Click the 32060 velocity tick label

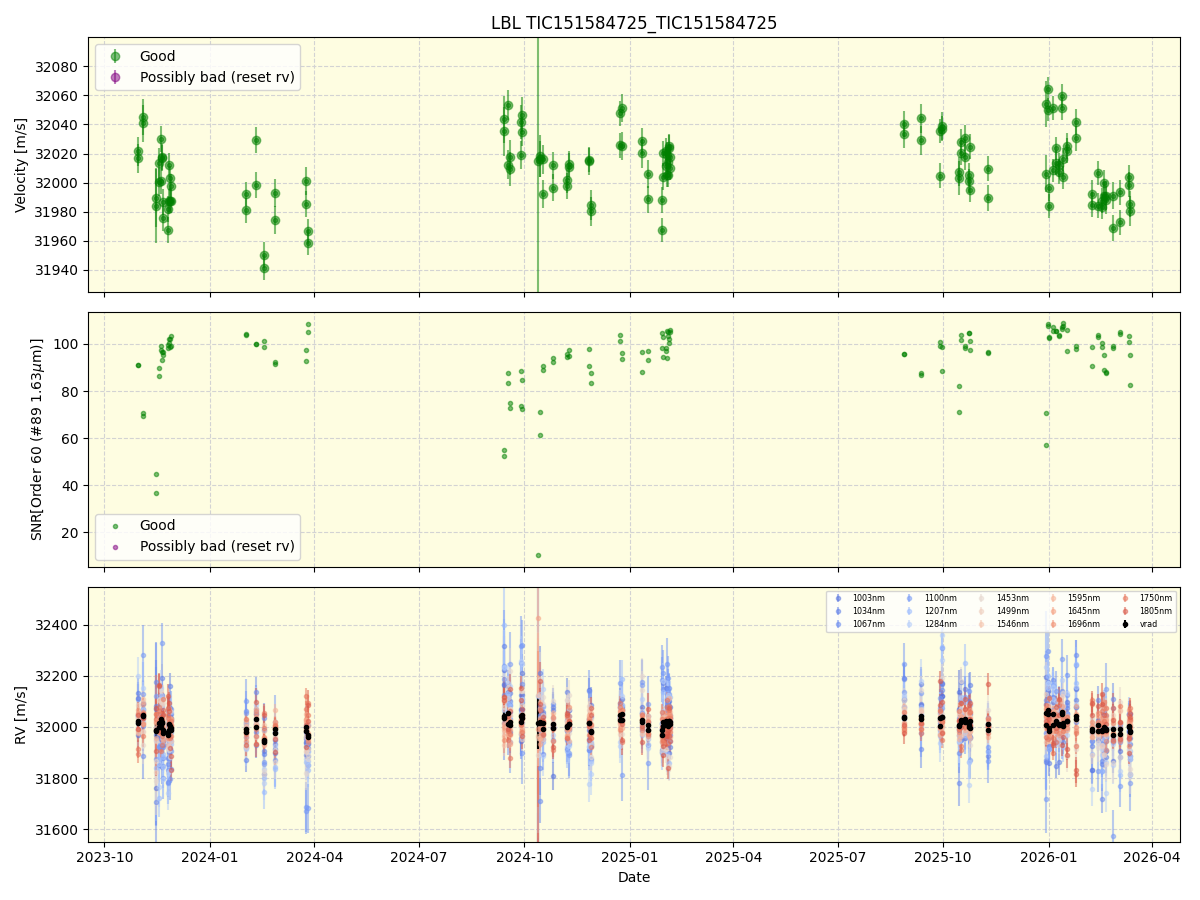(x=57, y=96)
